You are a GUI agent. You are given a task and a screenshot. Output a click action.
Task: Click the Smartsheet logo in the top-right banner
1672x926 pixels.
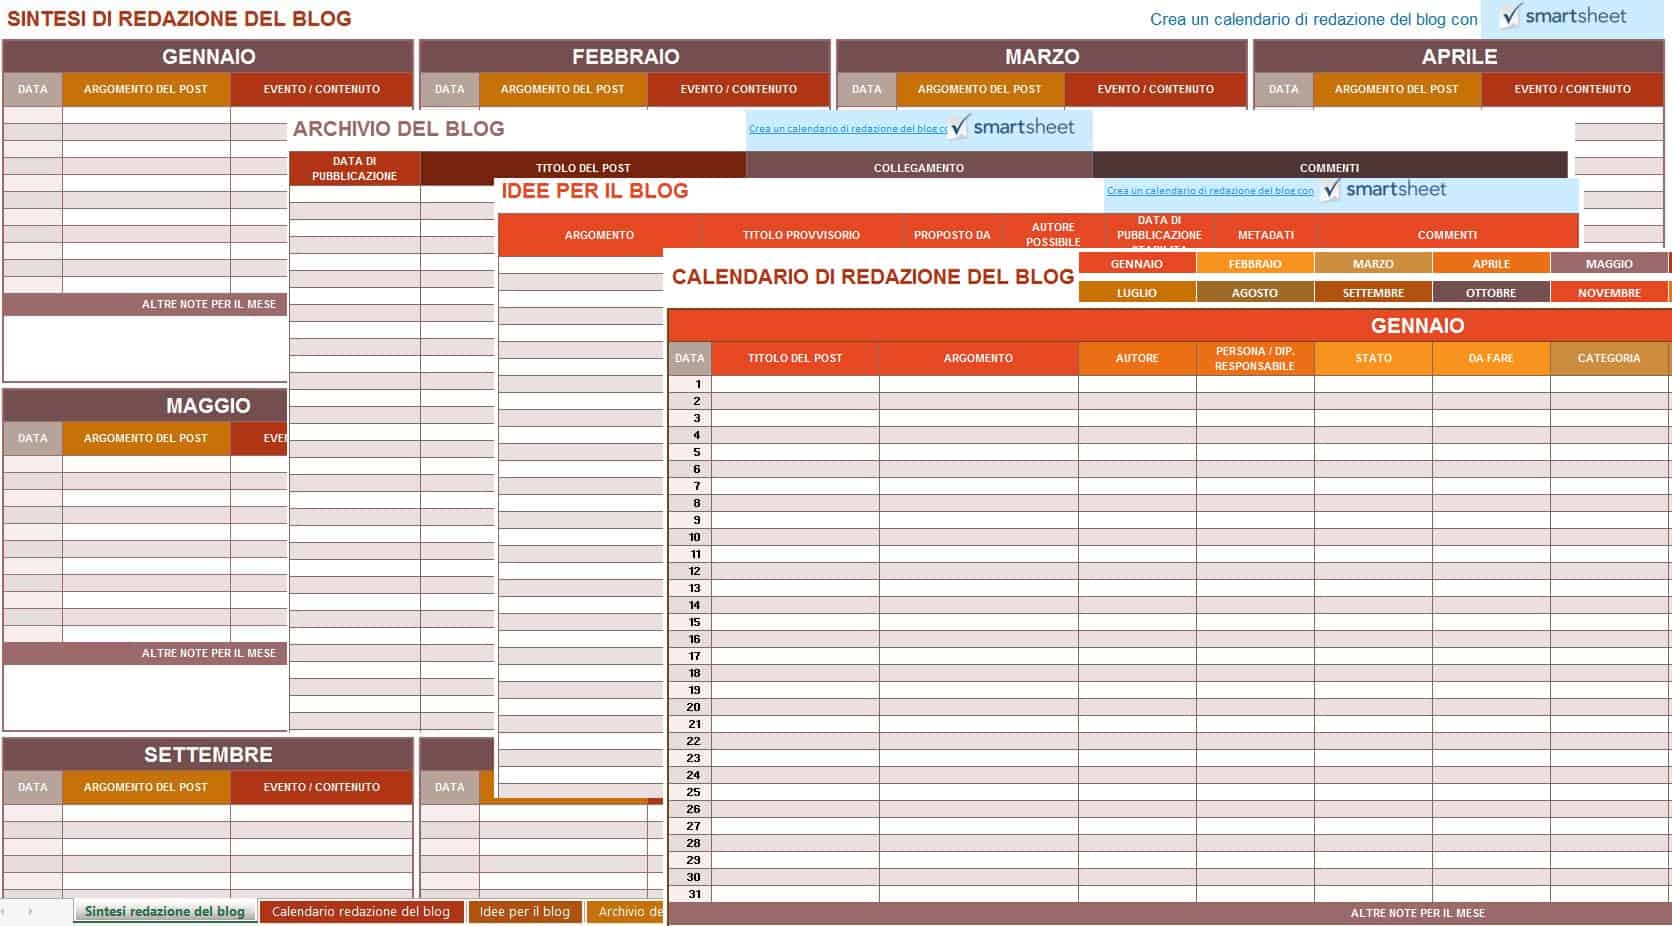(1564, 17)
